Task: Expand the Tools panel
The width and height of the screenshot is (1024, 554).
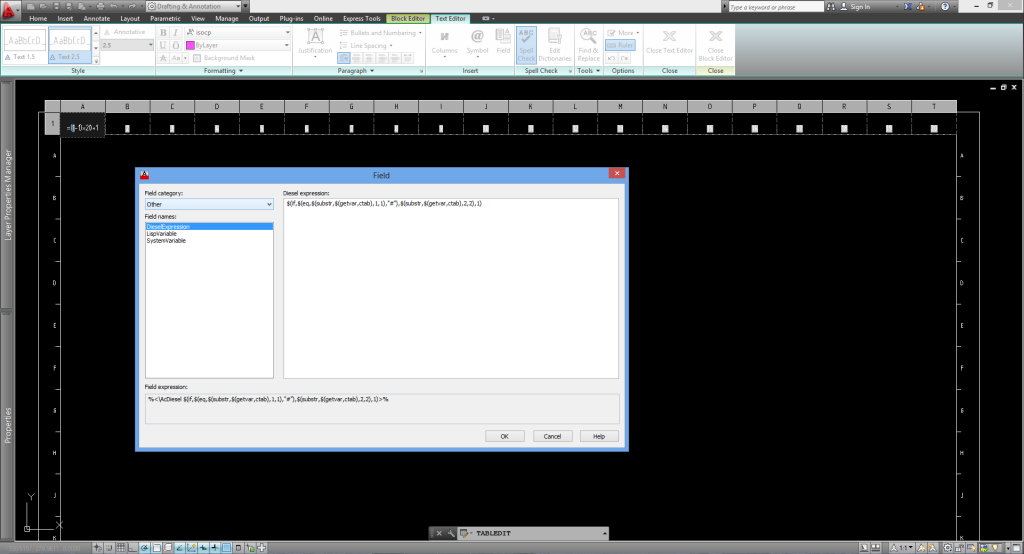Action: point(588,71)
